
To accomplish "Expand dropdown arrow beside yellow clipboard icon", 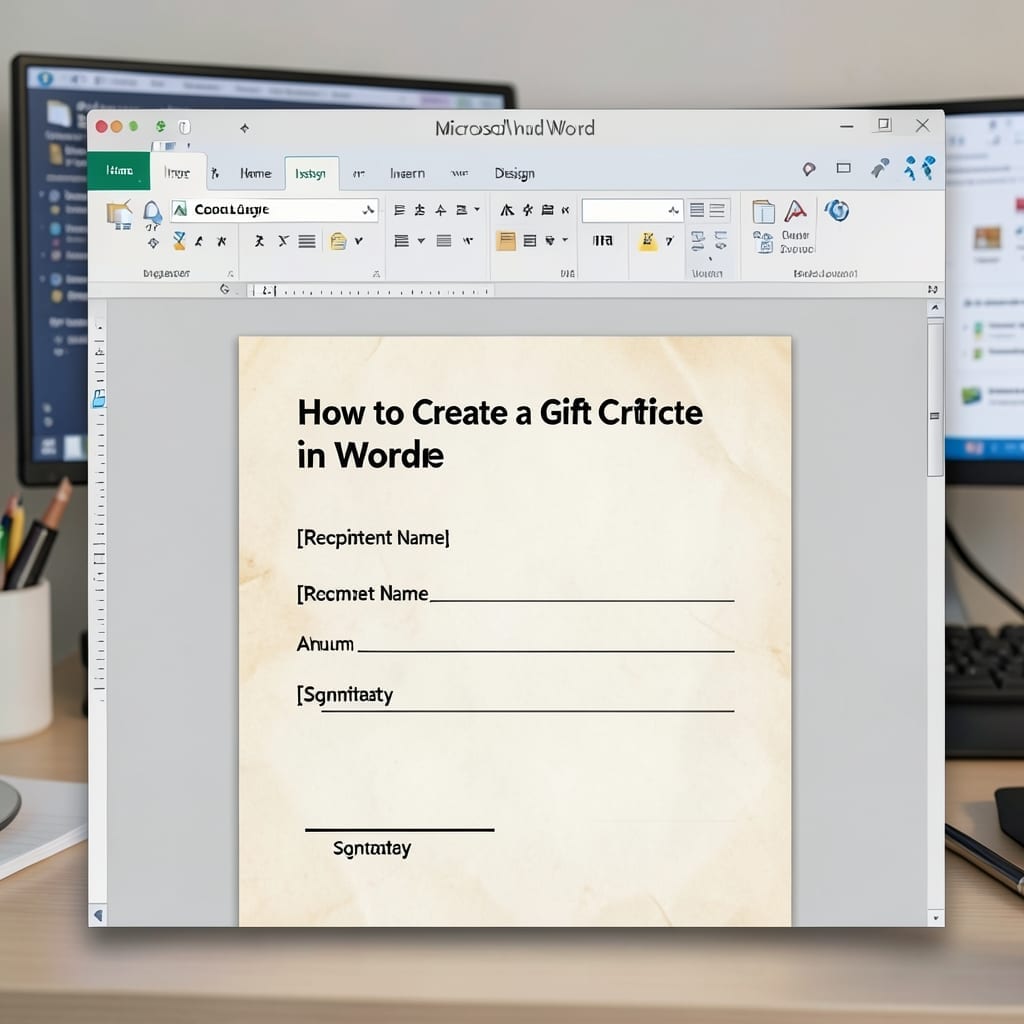I will click(x=359, y=241).
